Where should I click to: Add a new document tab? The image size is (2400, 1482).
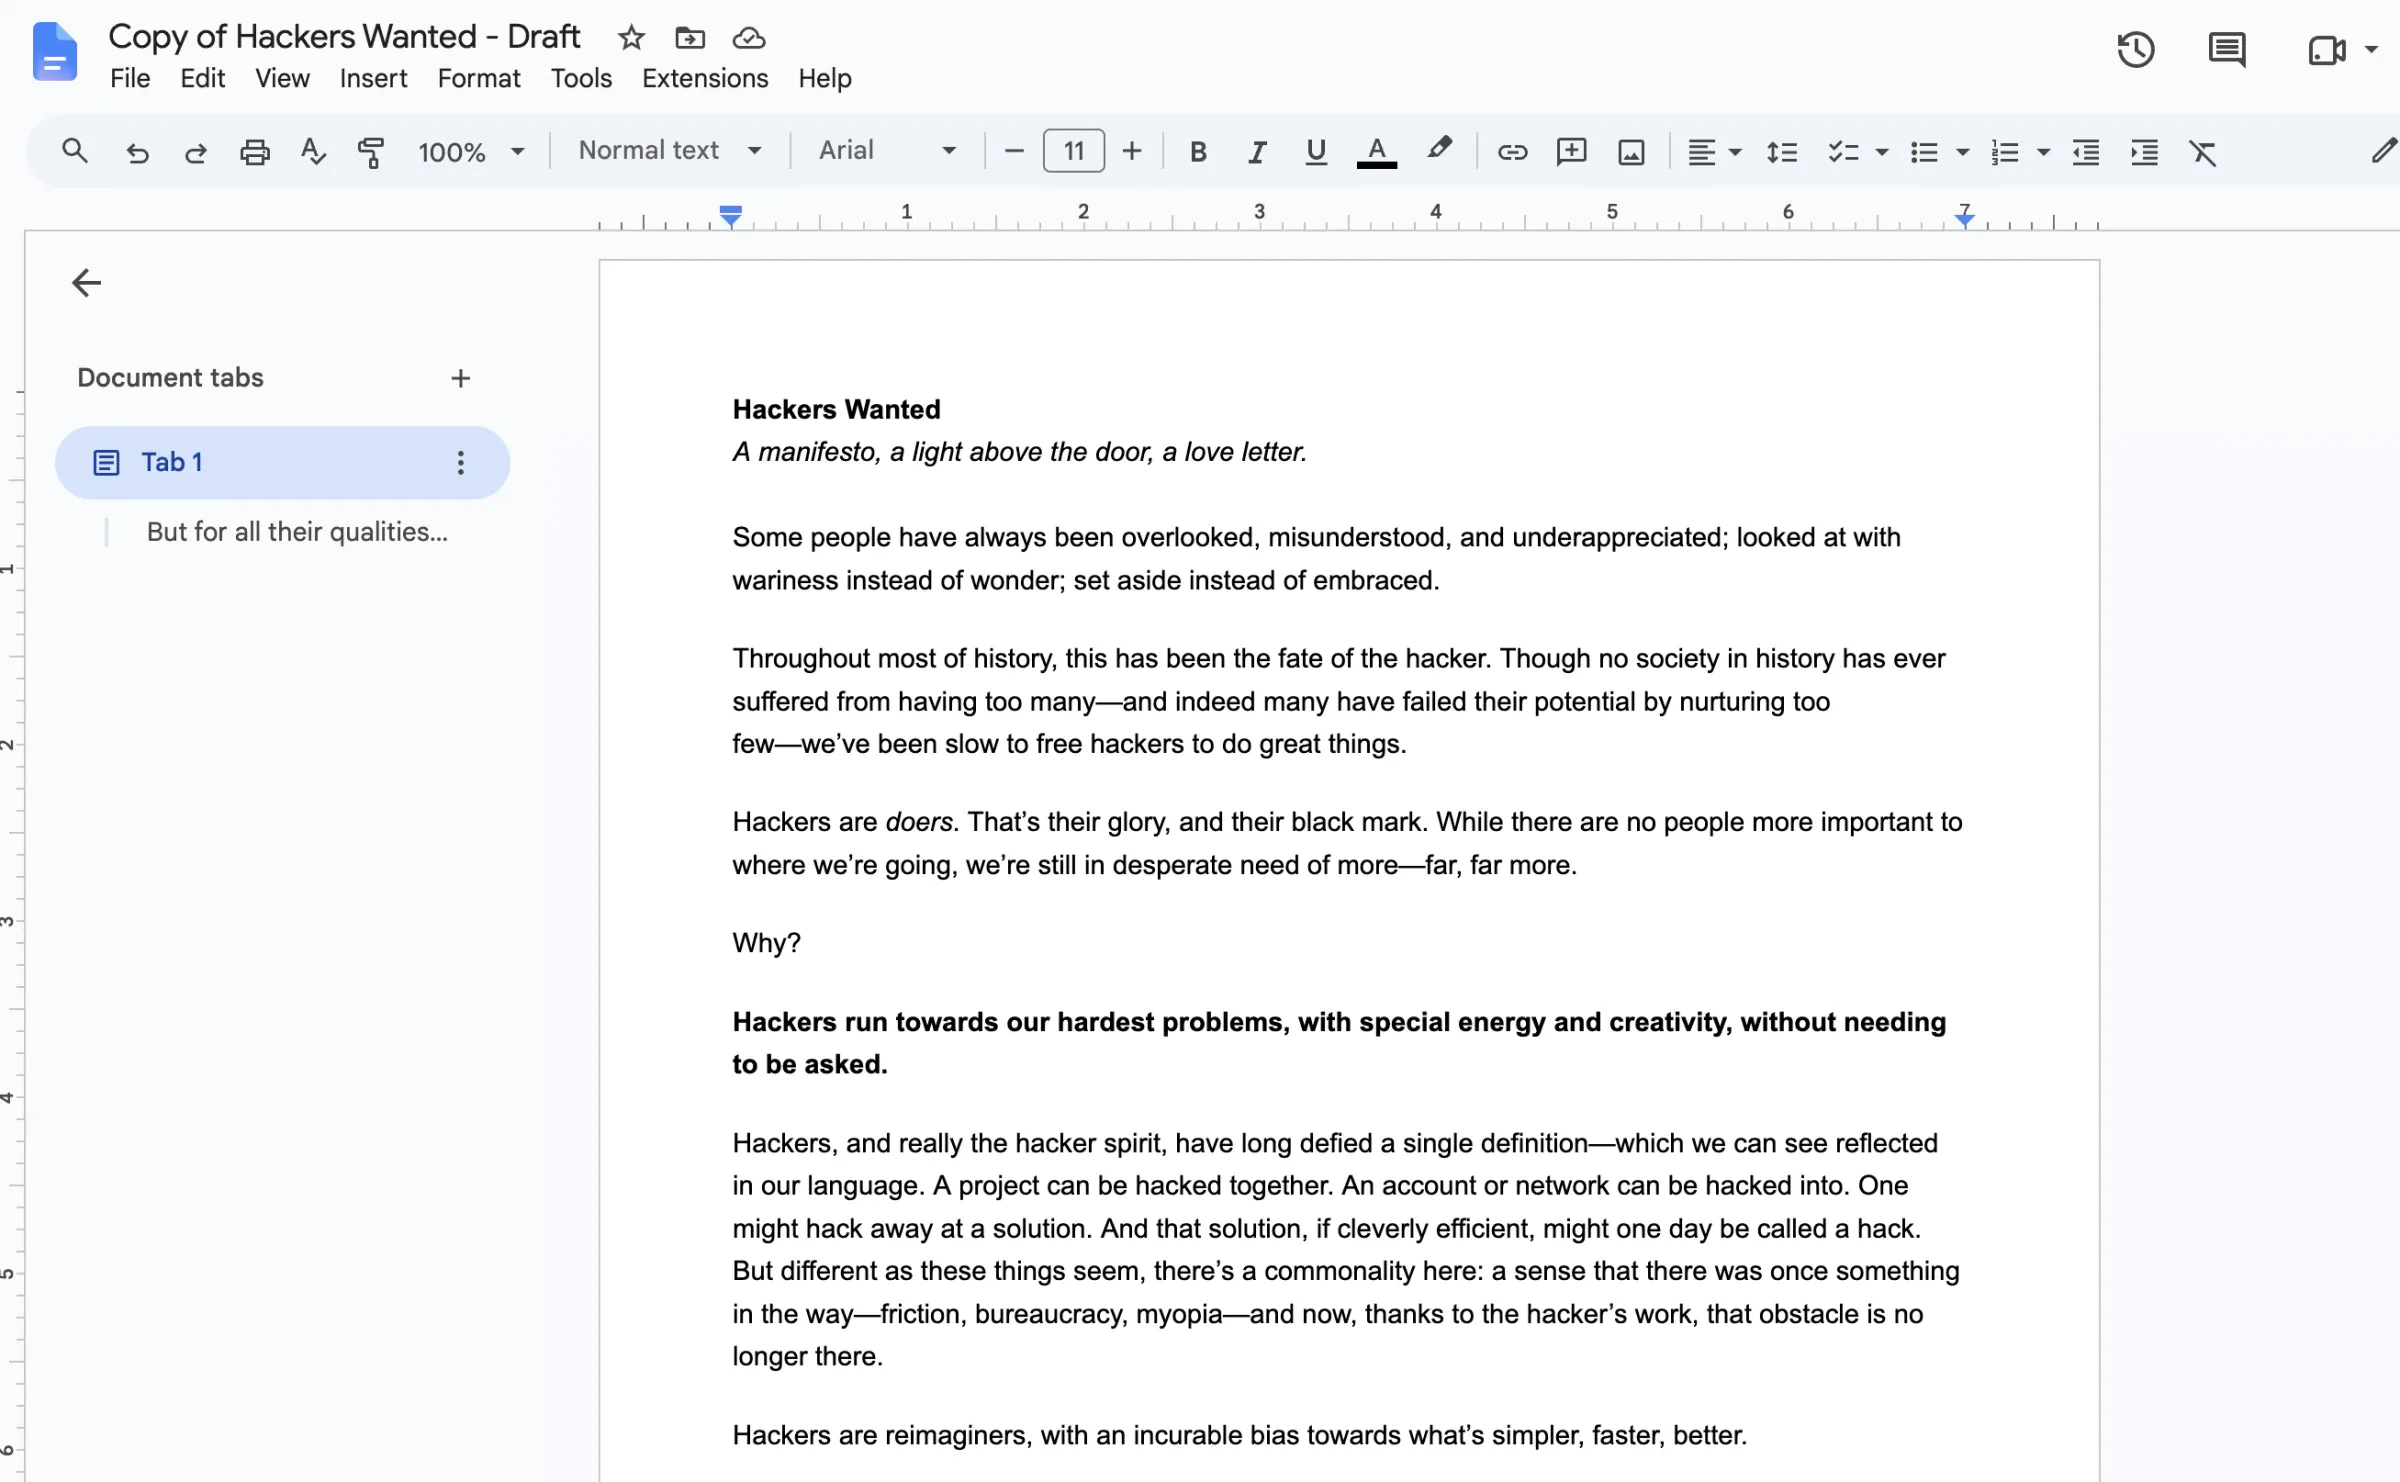coord(460,378)
